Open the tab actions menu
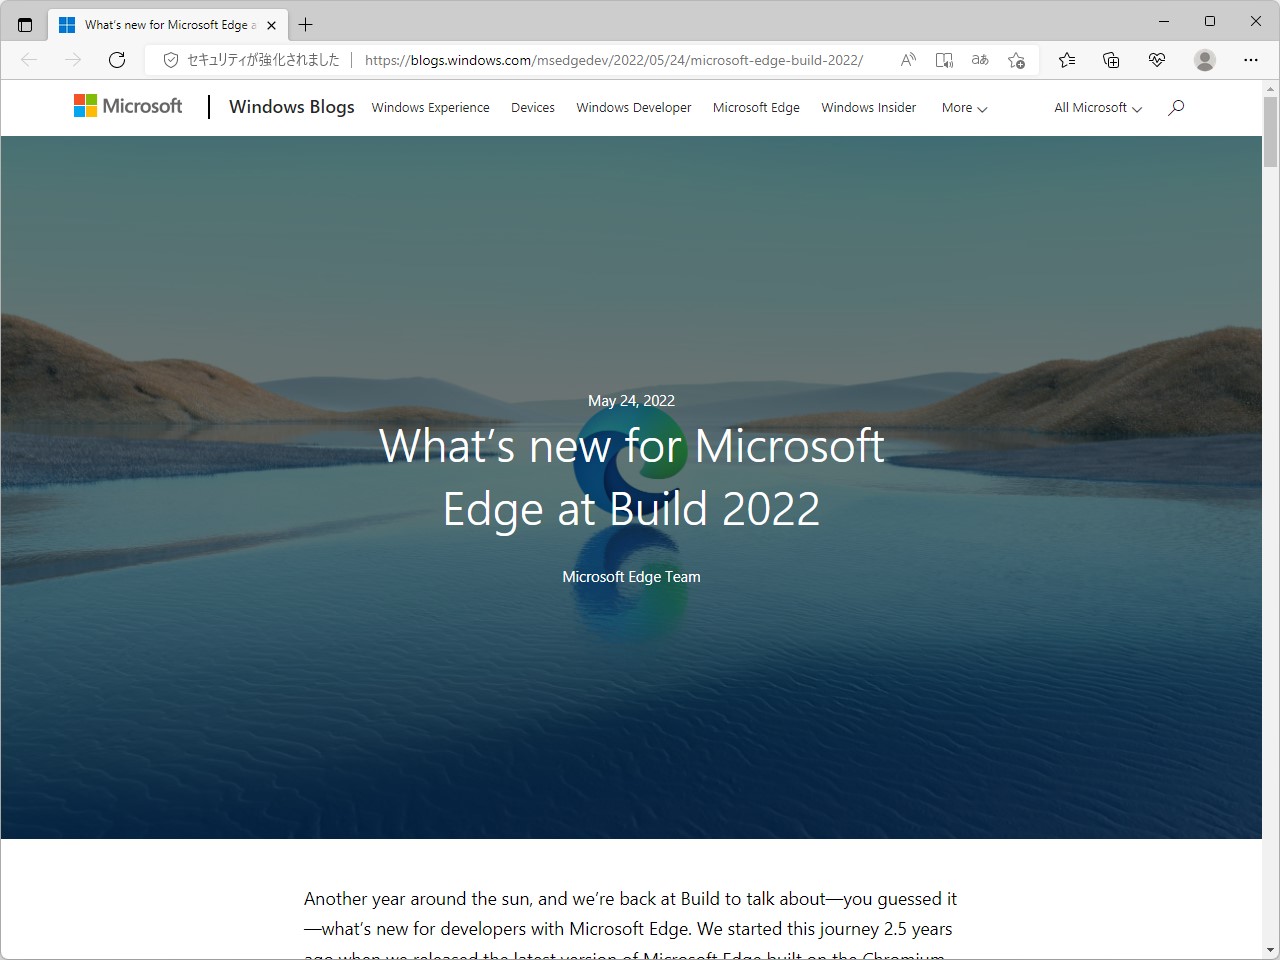1280x960 pixels. click(24, 23)
